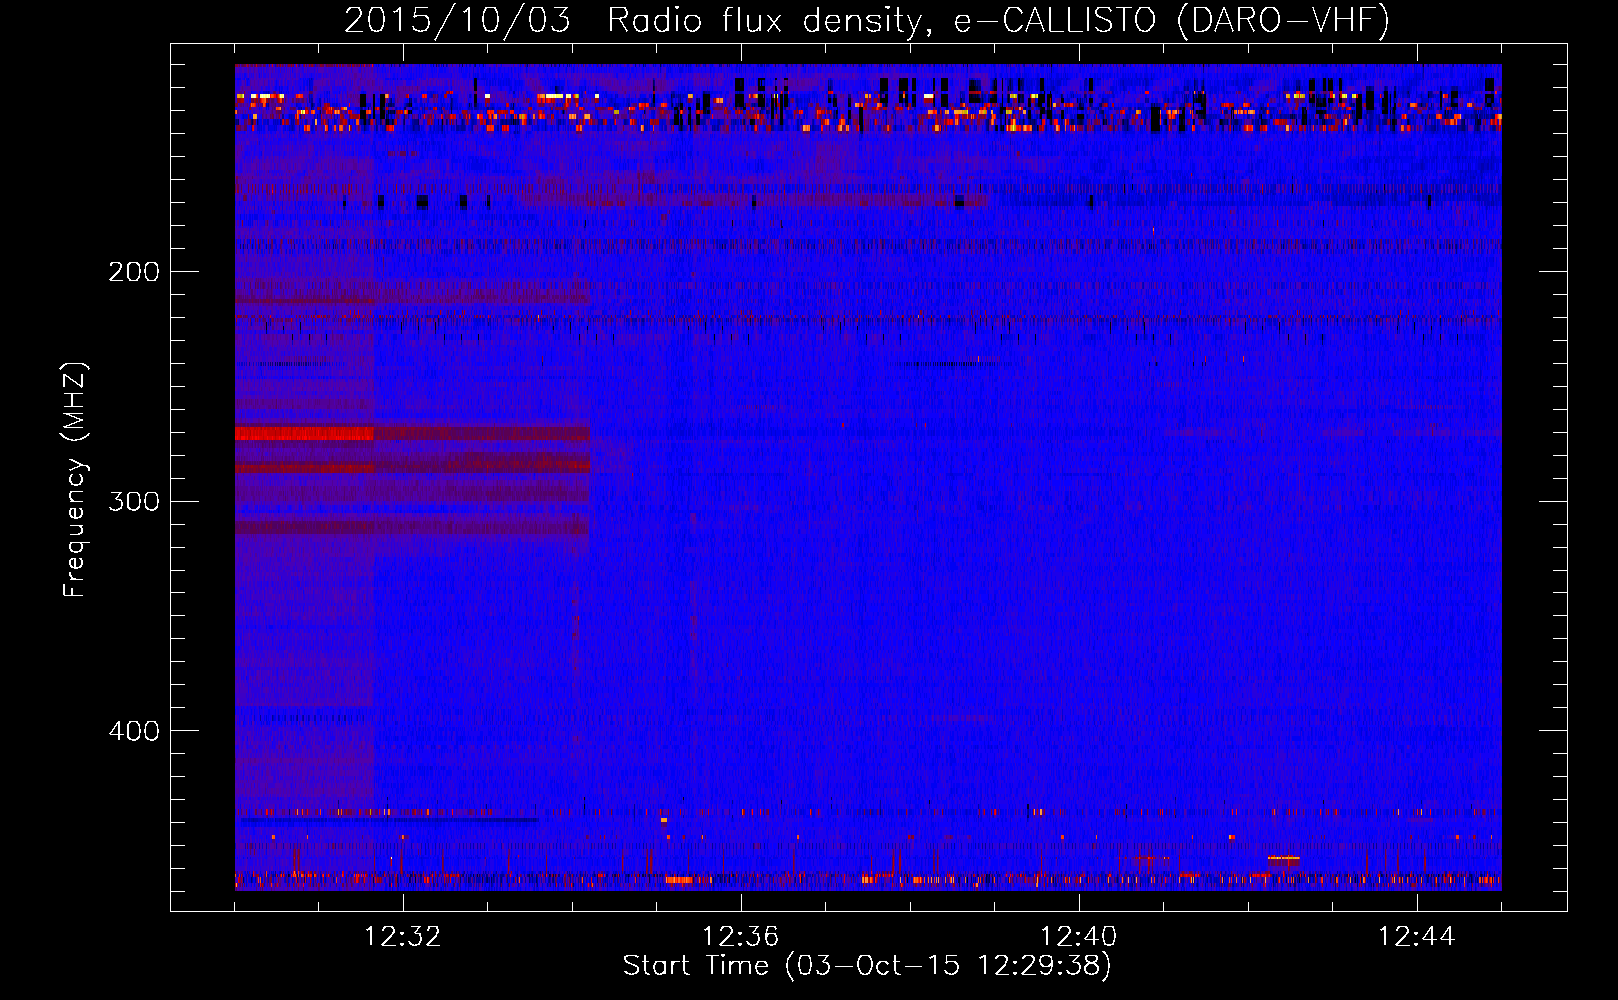Click the '12:44' time axis label
This screenshot has height=1000, width=1618.
pos(1416,937)
